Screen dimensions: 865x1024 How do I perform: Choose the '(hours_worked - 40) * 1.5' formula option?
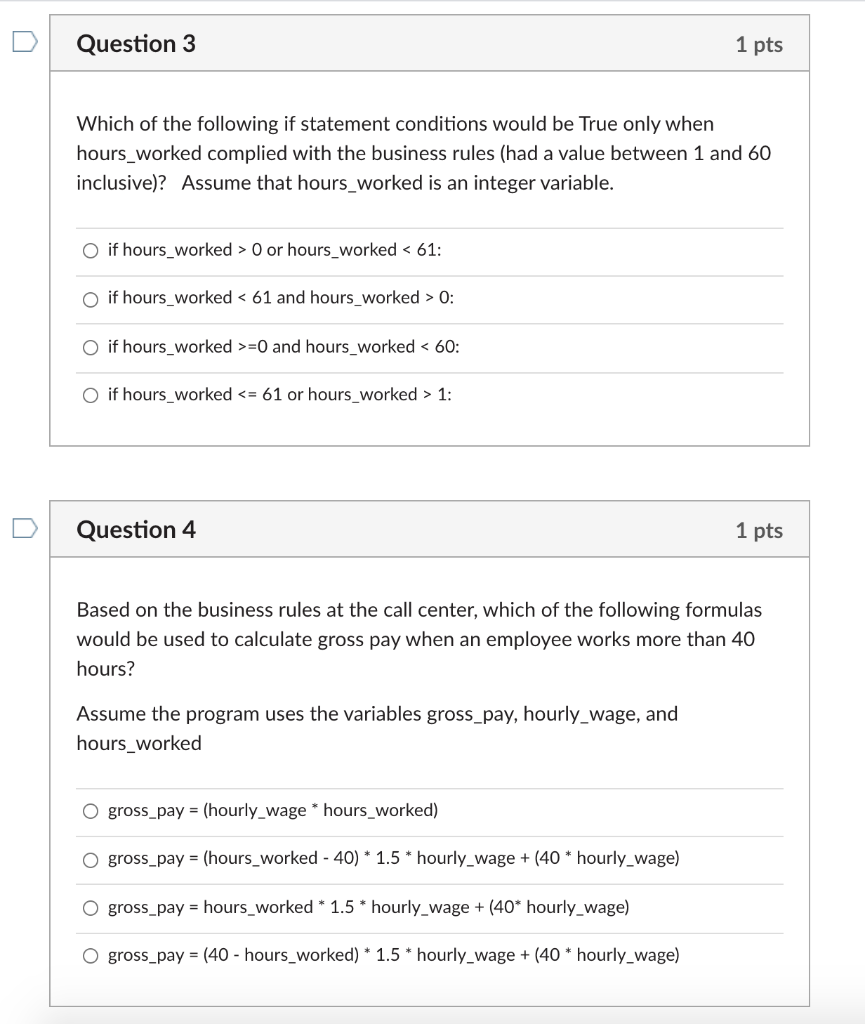click(90, 859)
